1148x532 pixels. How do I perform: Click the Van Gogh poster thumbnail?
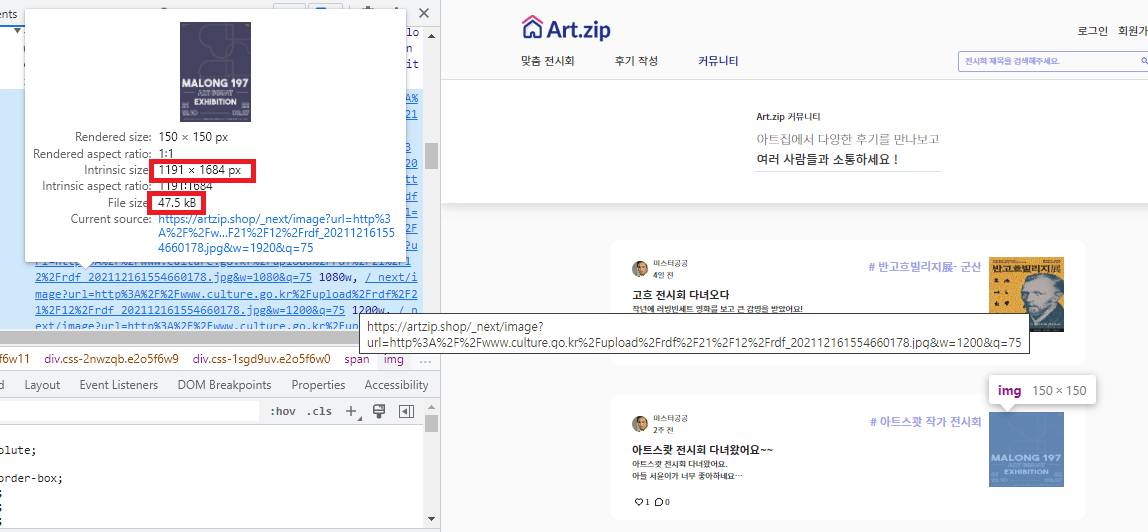pos(1026,294)
